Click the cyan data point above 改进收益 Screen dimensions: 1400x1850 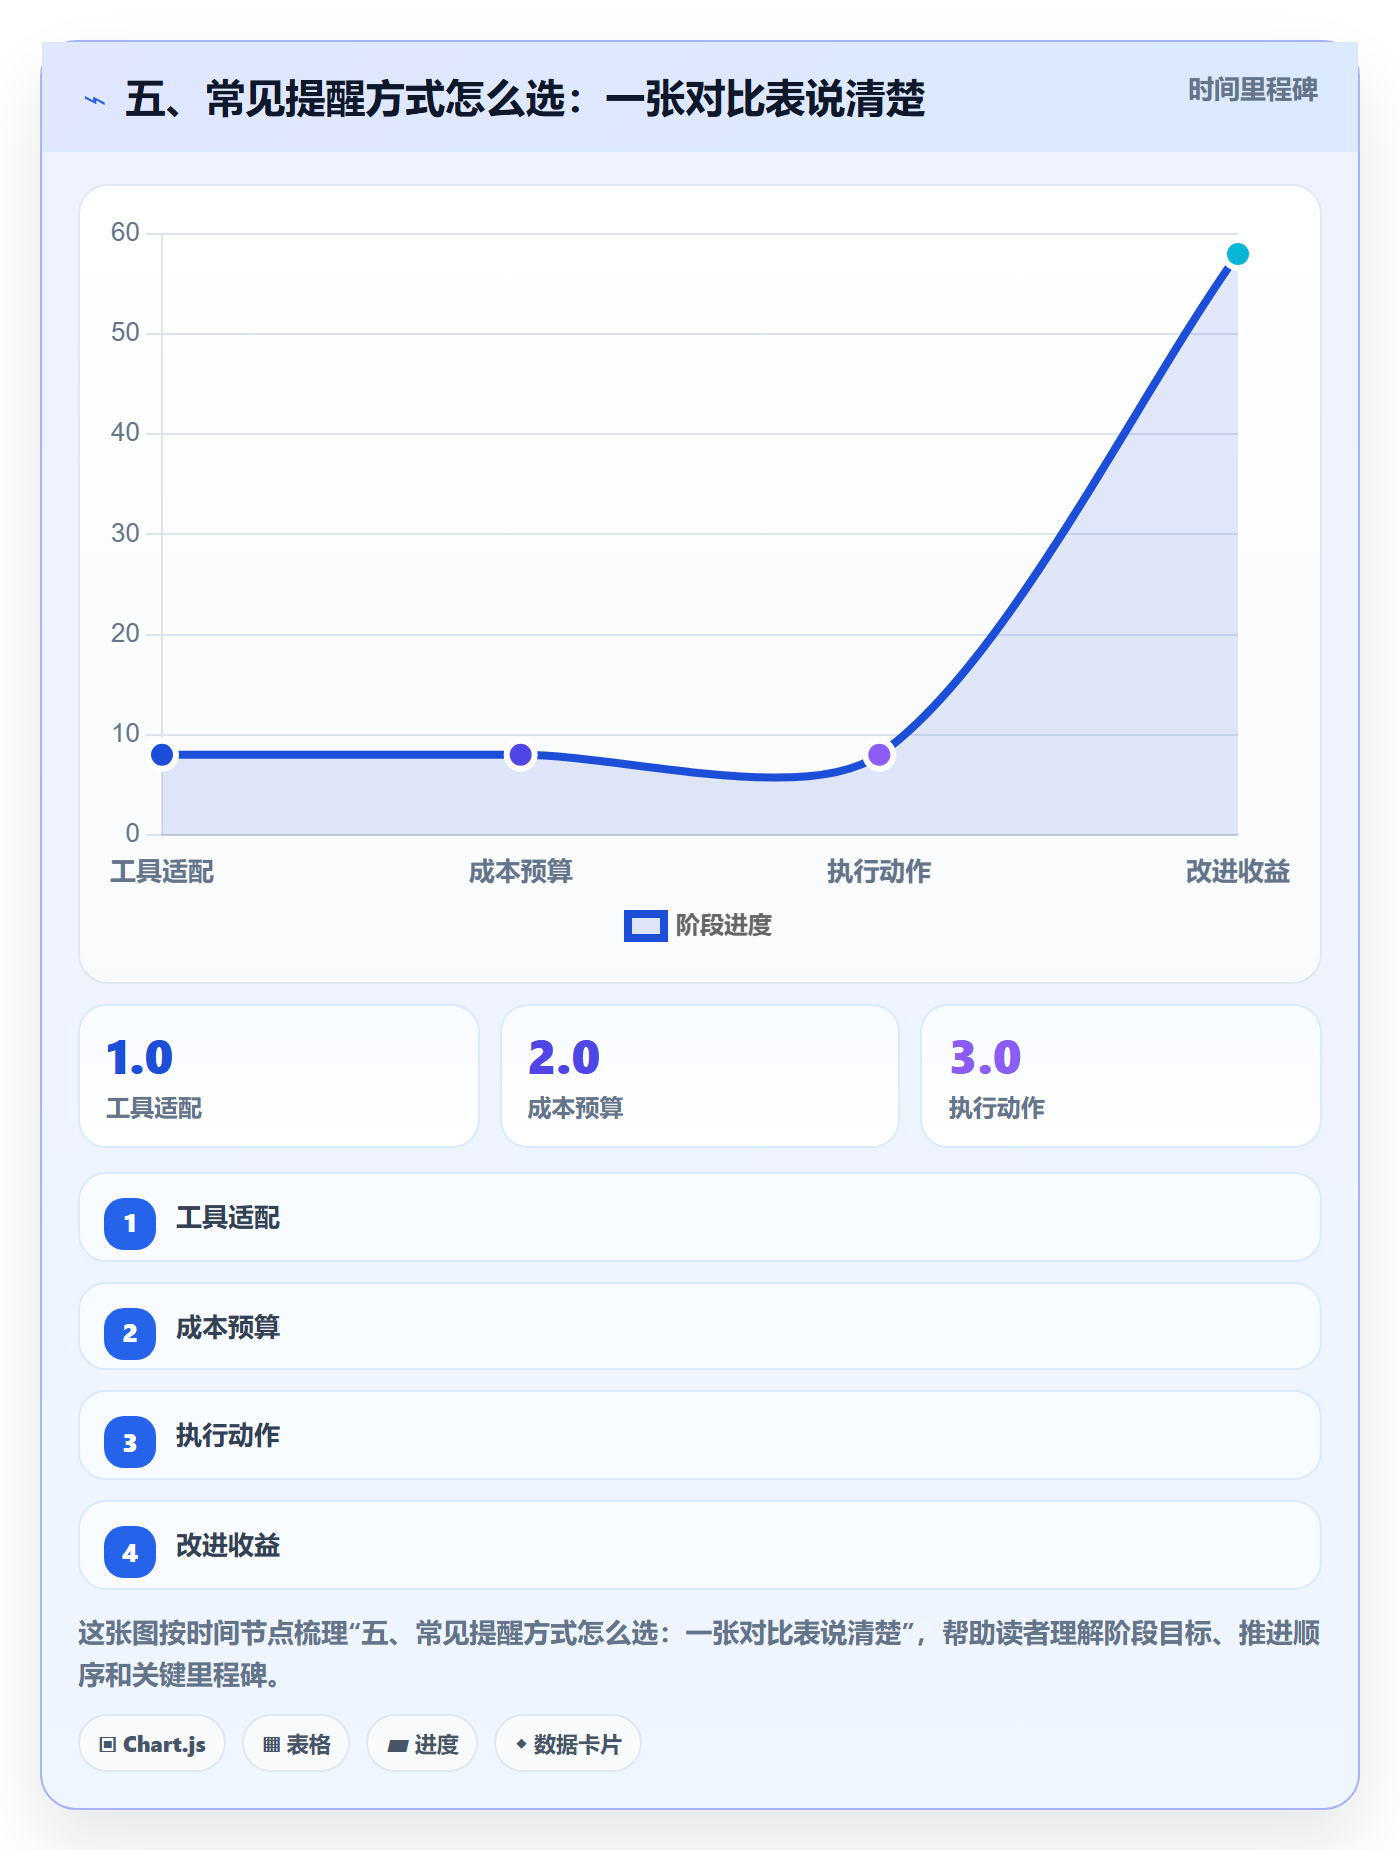click(1238, 254)
